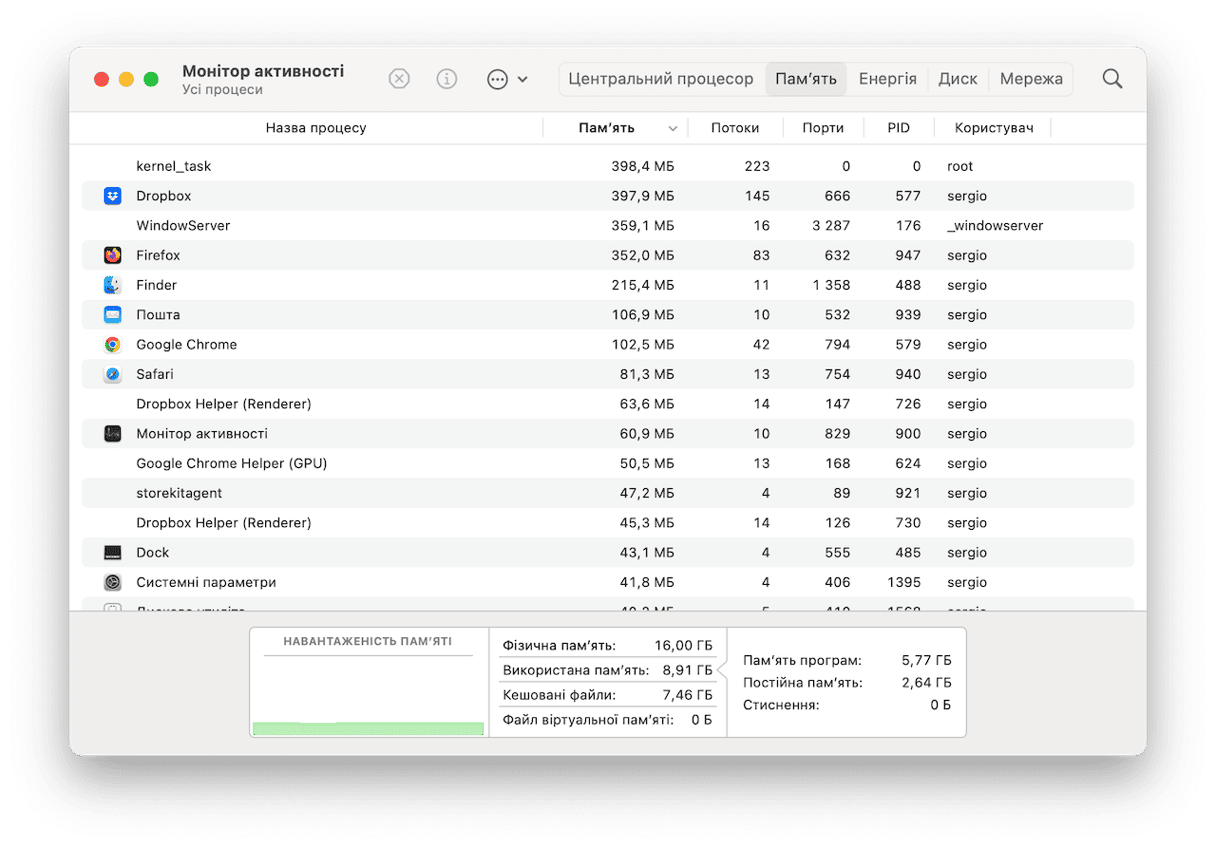Click Файл віртуальної пам'яті entry
Viewport: 1216px width, 847px height.
607,720
